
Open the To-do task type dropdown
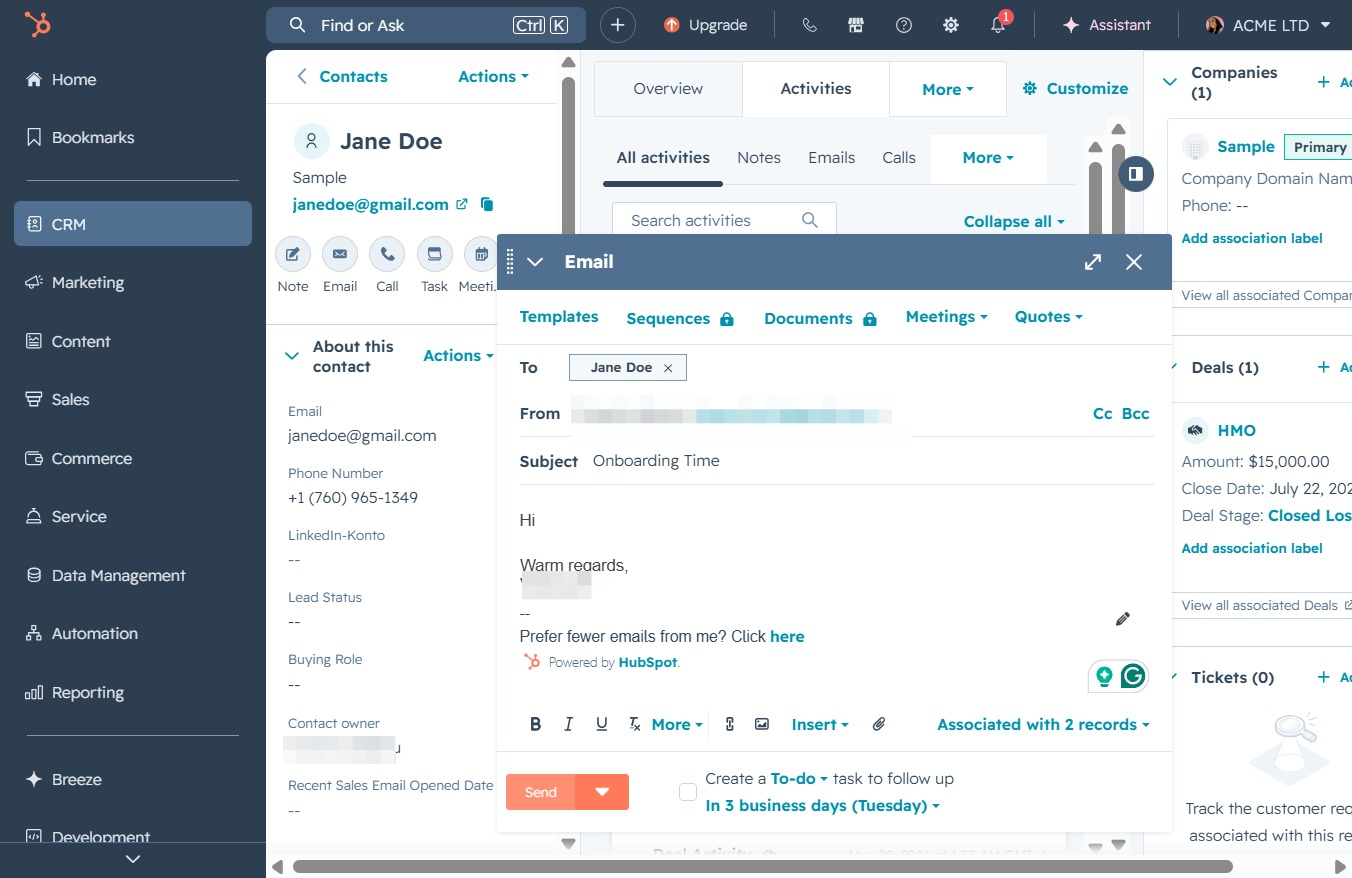[799, 778]
